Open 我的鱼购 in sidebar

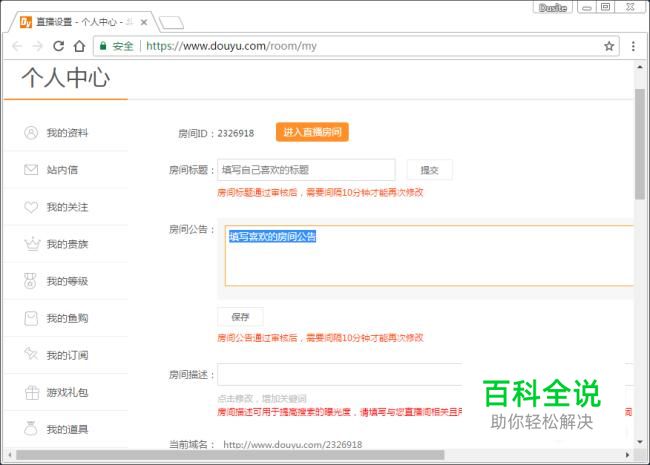point(67,318)
